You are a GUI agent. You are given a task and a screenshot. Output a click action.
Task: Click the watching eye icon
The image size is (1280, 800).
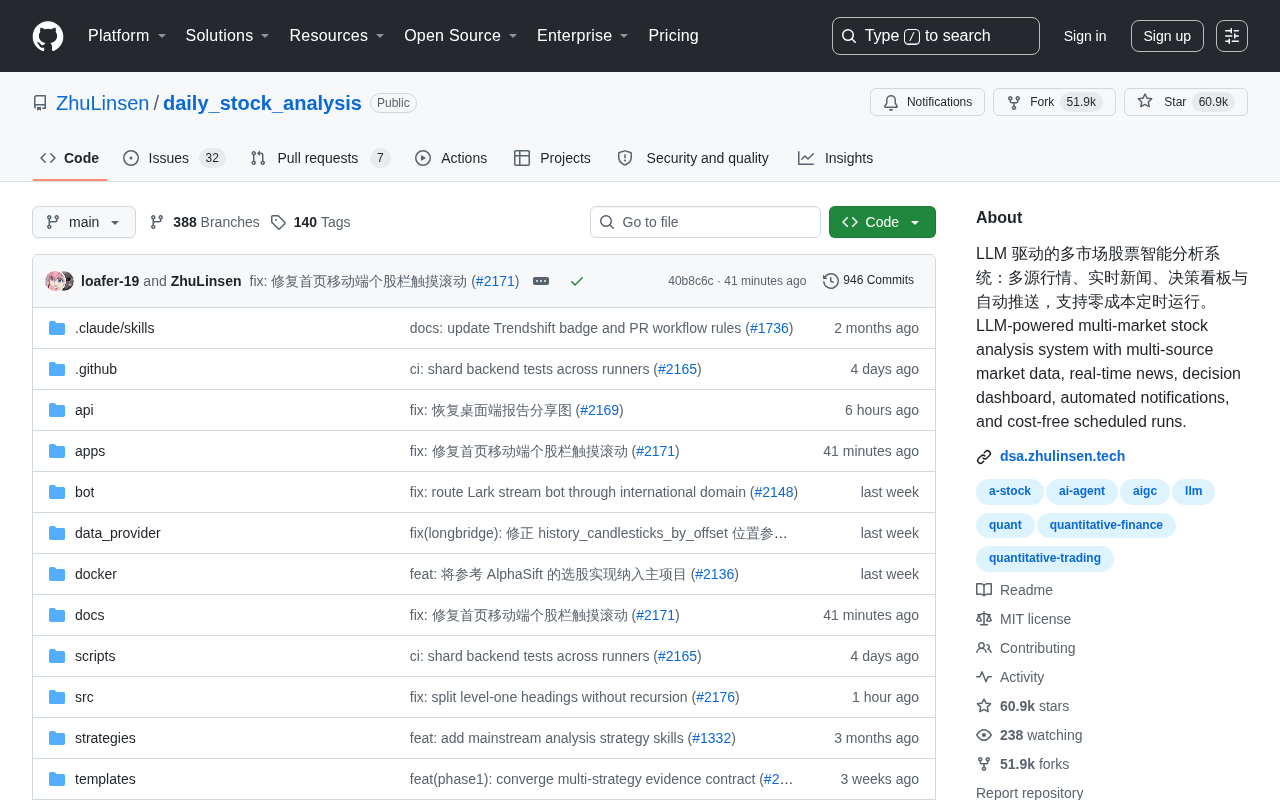(984, 735)
